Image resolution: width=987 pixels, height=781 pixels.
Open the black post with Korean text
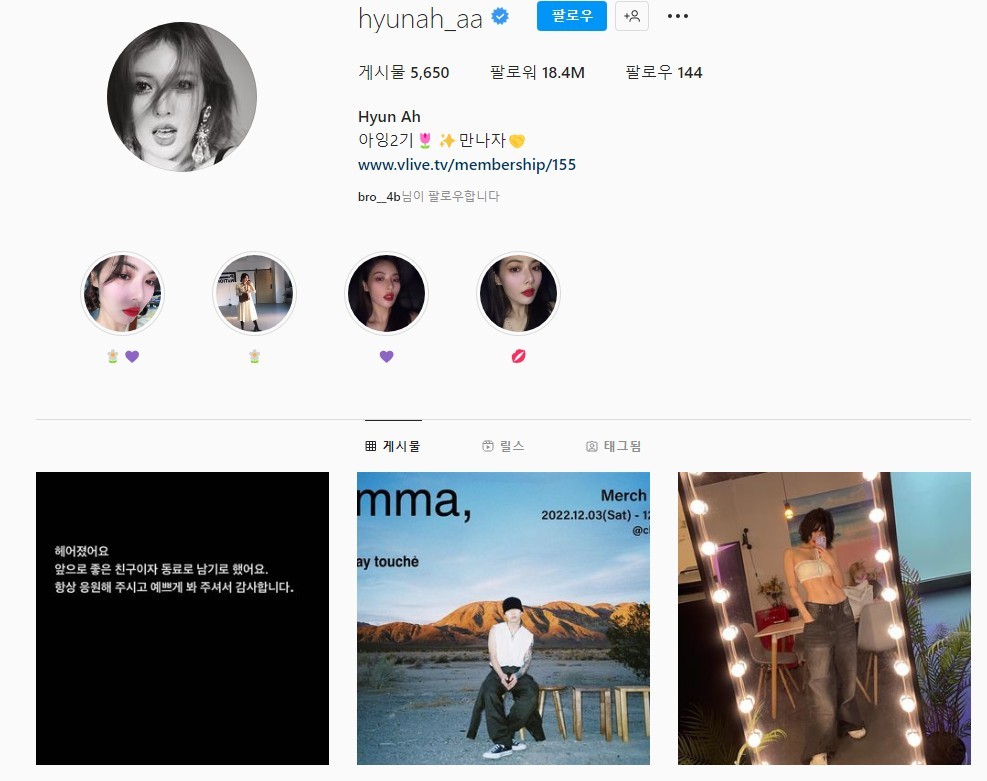(x=182, y=619)
